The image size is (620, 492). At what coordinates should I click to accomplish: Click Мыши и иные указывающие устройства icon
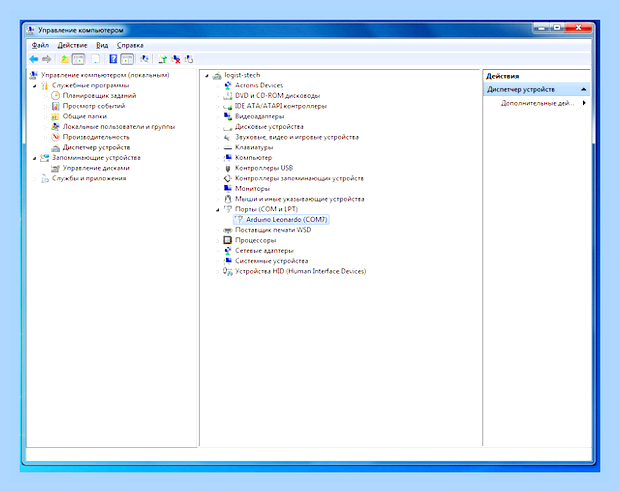(228, 199)
